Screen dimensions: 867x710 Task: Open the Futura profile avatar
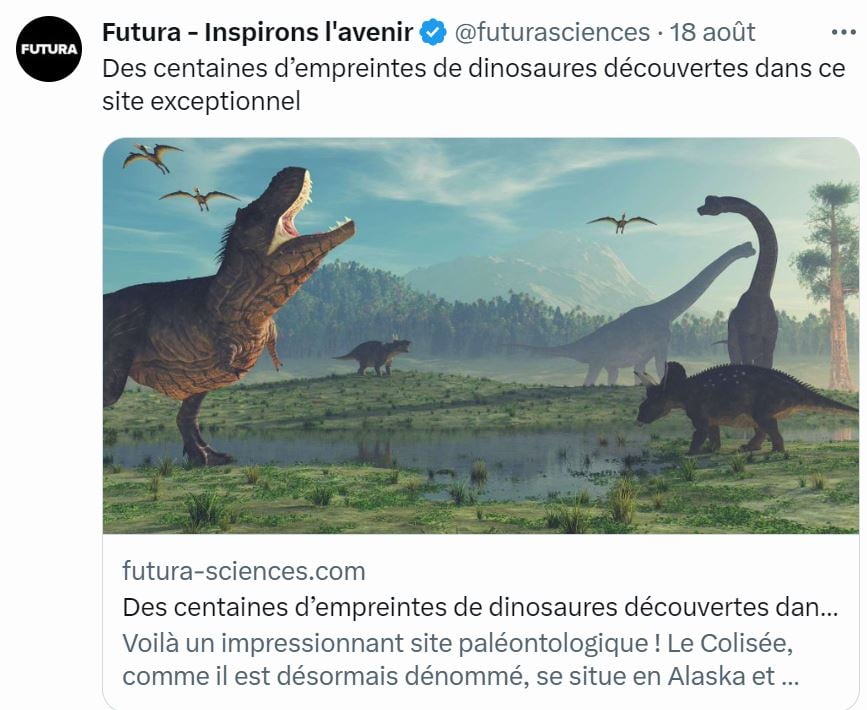tap(48, 49)
